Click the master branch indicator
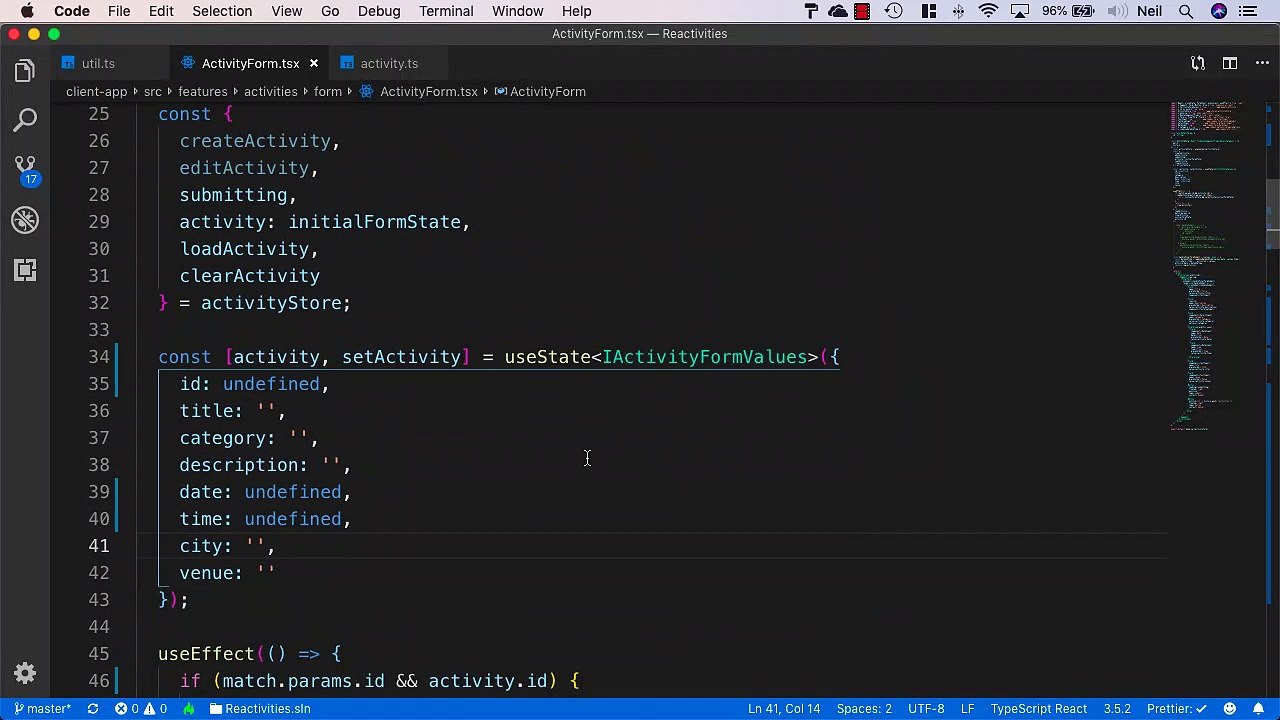The width and height of the screenshot is (1280, 720). point(41,709)
